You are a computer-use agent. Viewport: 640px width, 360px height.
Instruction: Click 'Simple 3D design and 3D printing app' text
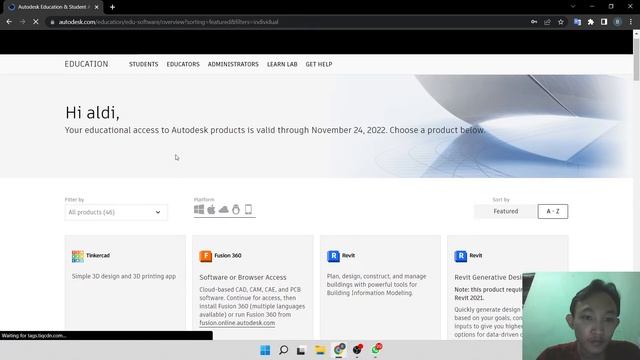(x=124, y=276)
